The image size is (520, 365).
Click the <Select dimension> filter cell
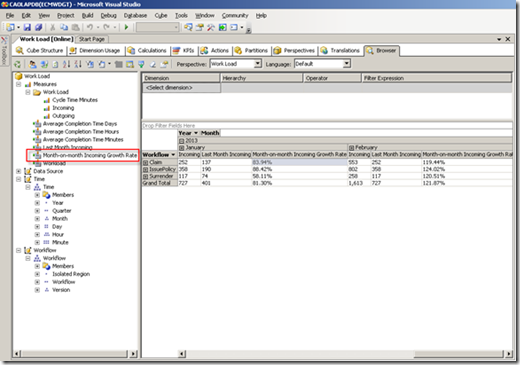pos(181,88)
